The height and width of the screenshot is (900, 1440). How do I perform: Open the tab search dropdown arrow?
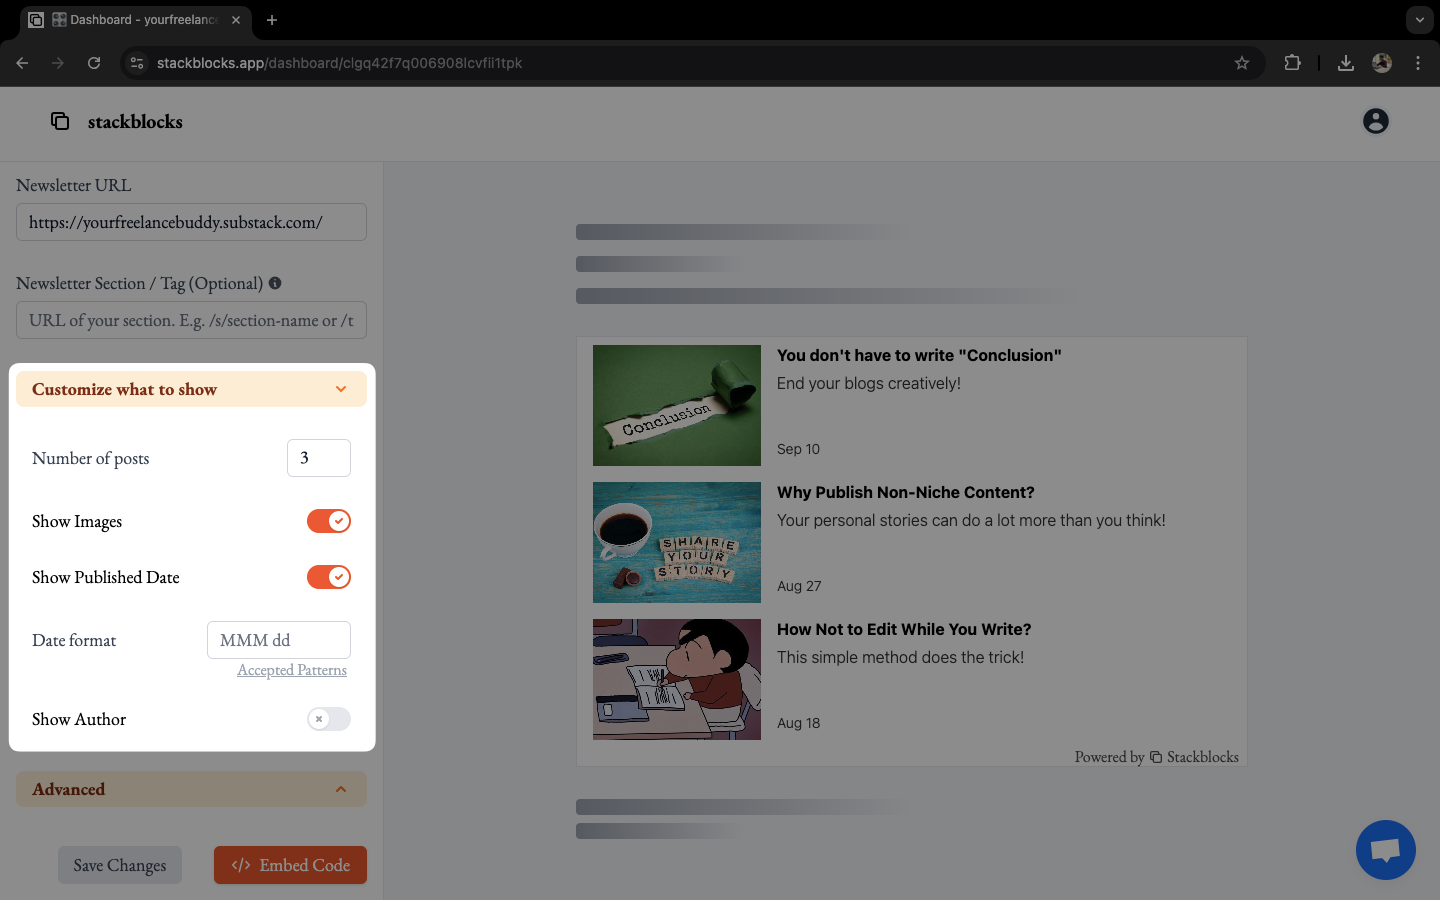[x=1419, y=20]
